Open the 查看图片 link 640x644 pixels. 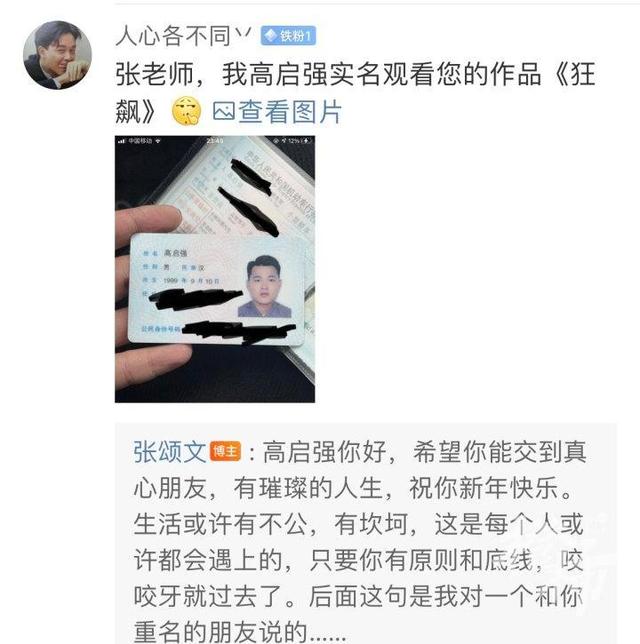(277, 111)
